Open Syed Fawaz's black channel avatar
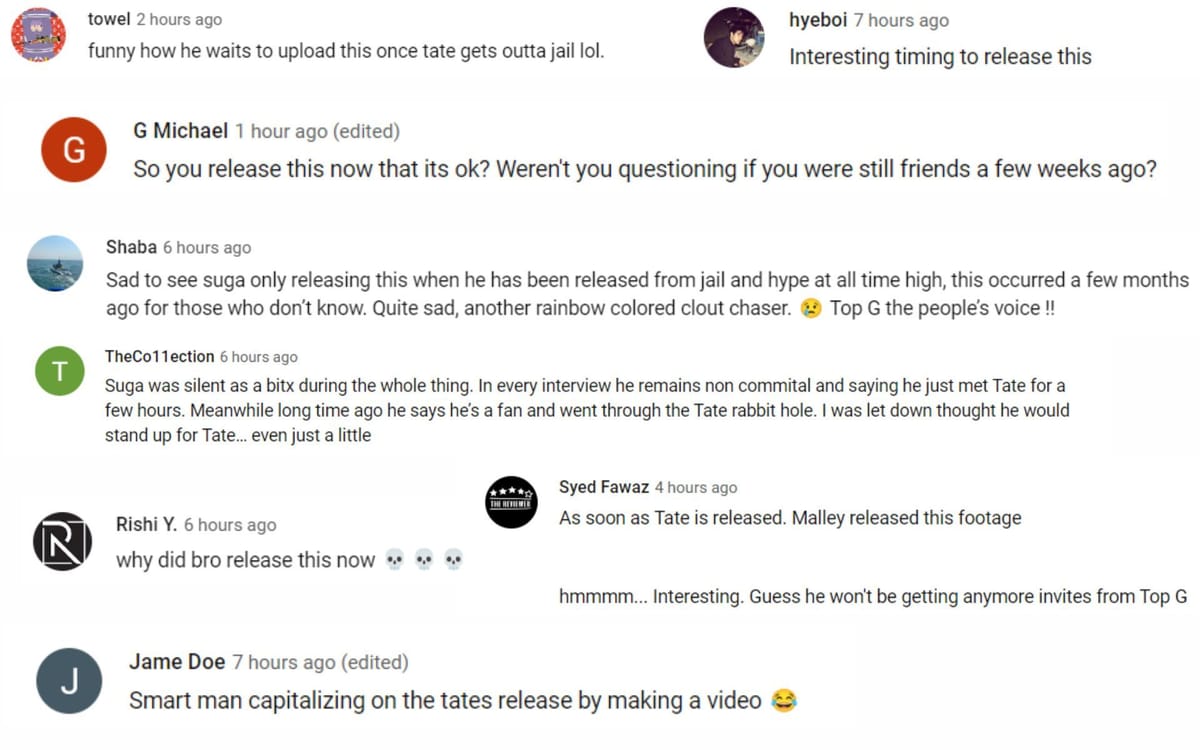The image size is (1200, 750). pyautogui.click(x=511, y=502)
